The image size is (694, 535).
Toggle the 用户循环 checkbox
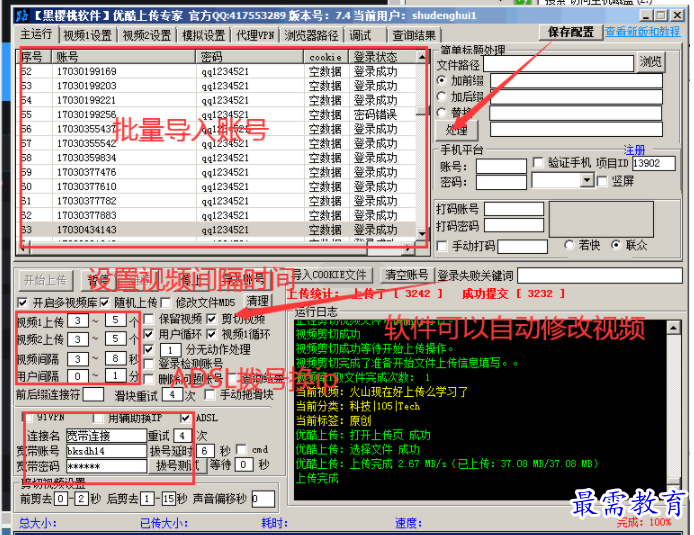tap(149, 334)
